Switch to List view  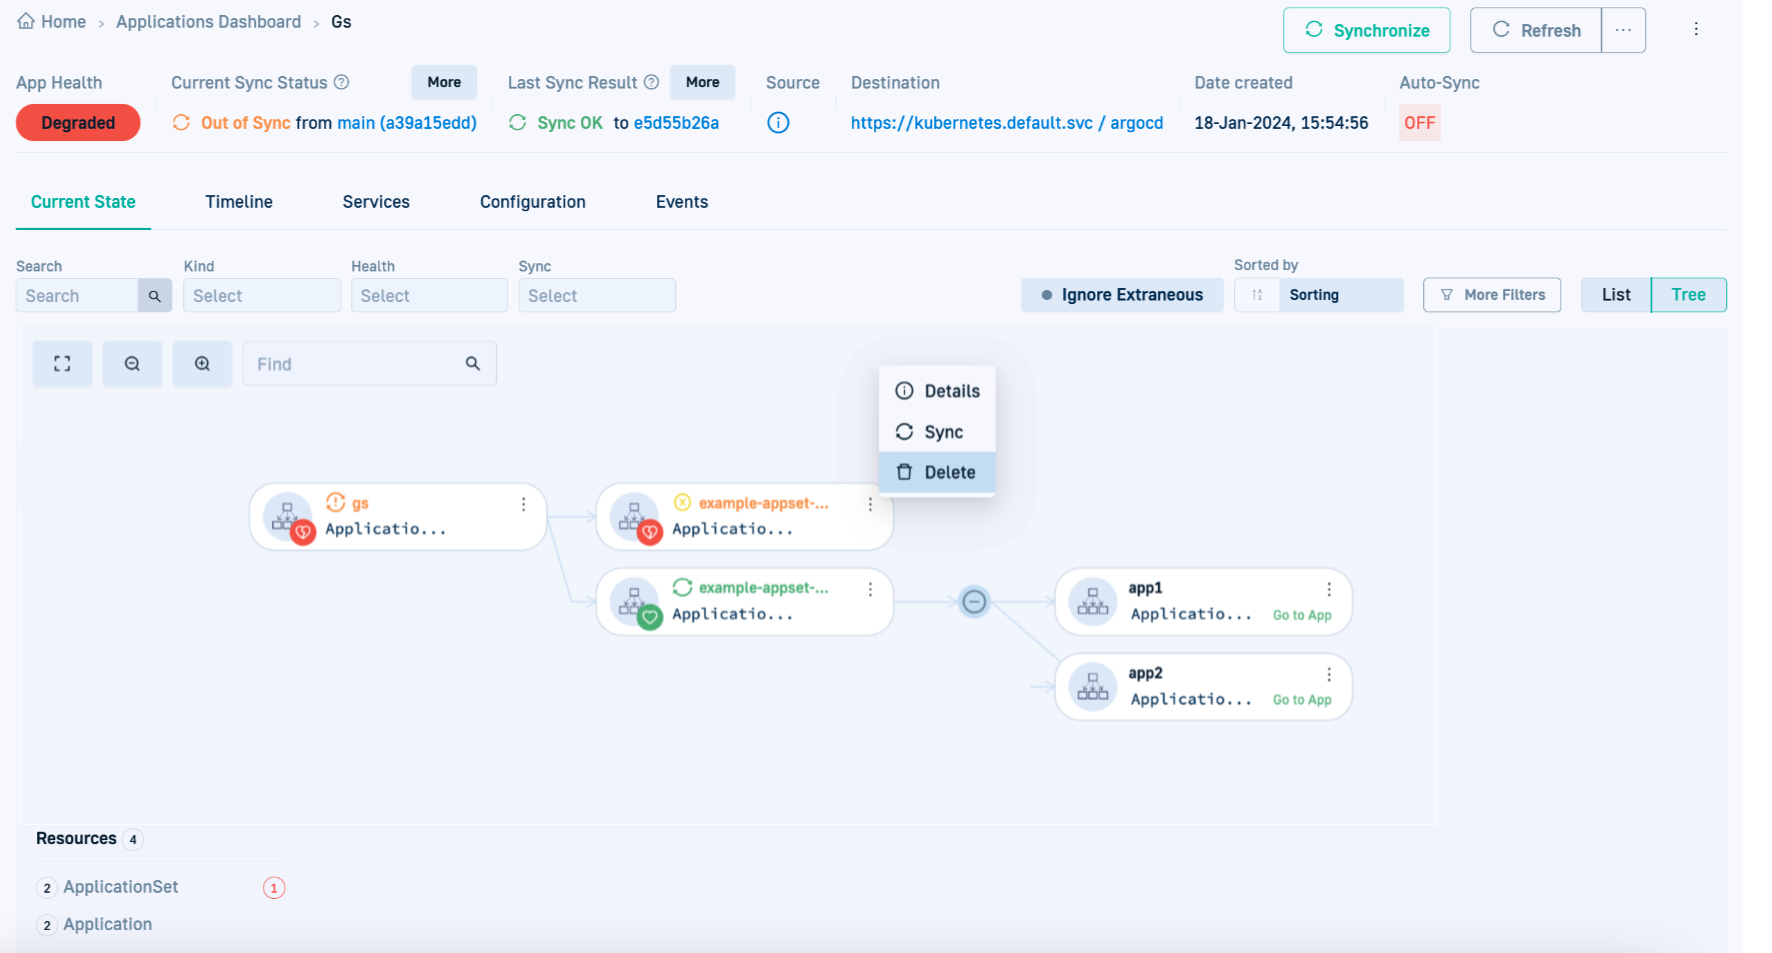click(x=1615, y=295)
